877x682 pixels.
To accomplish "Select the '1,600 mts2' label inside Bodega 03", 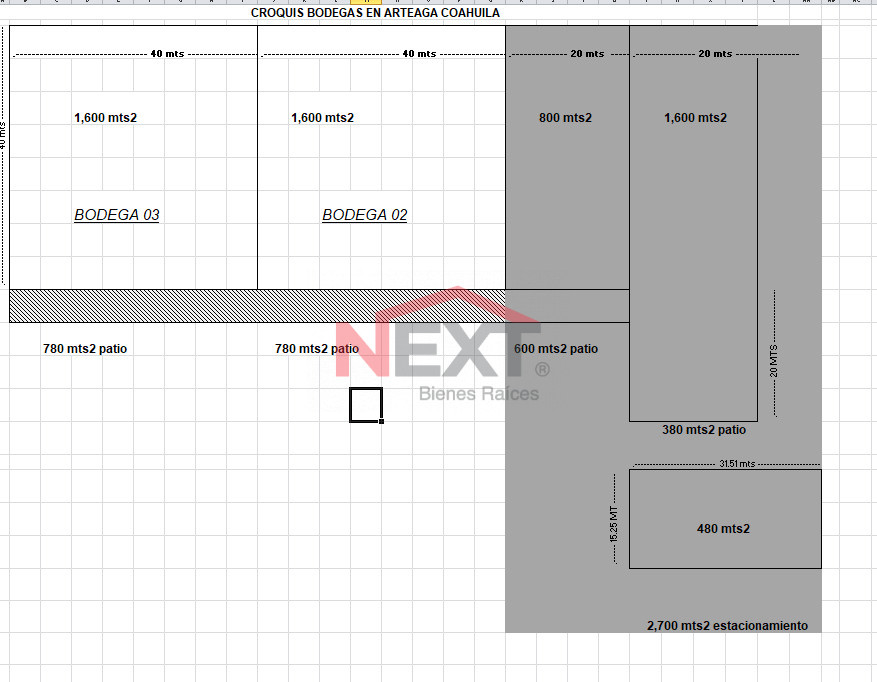I will click(x=105, y=118).
